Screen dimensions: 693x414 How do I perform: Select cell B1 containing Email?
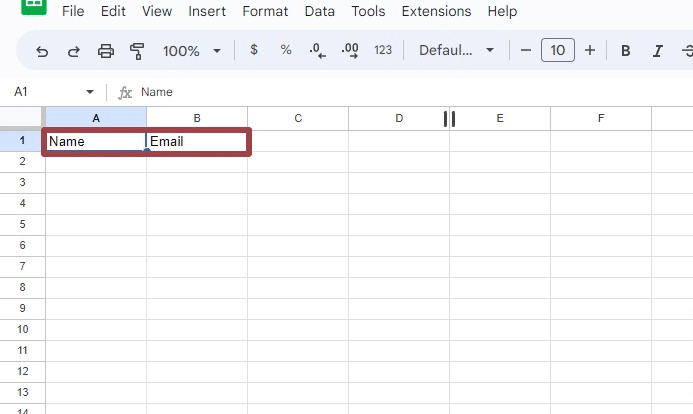pyautogui.click(x=197, y=141)
